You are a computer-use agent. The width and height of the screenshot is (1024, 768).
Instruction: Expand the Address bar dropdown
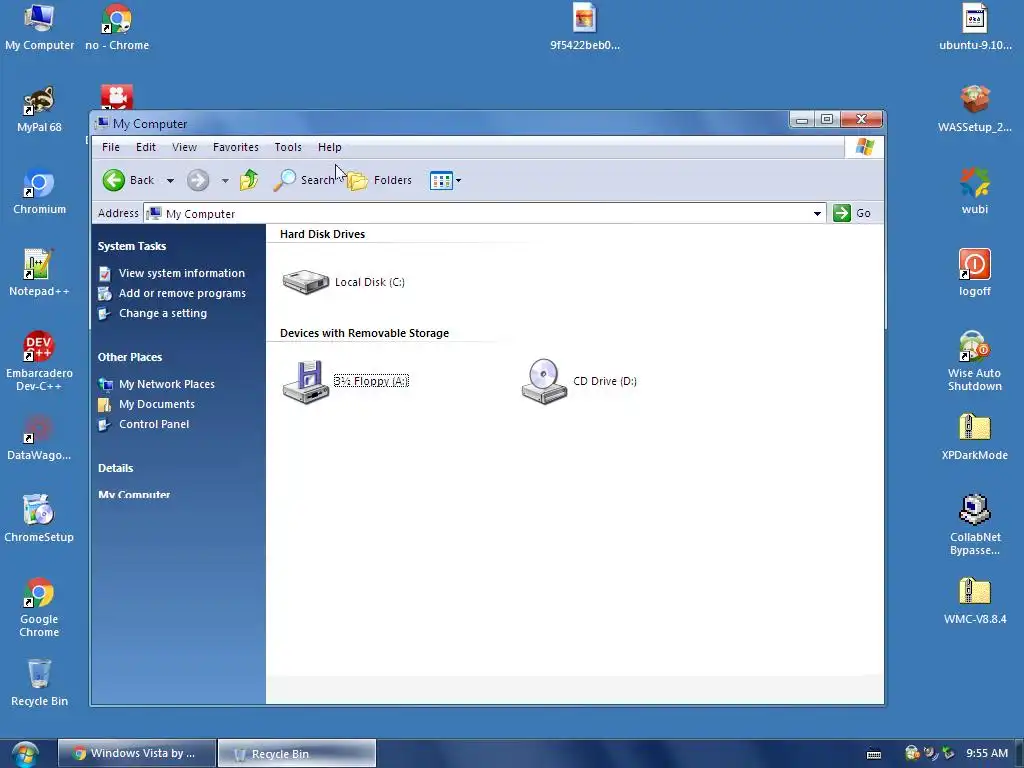click(x=817, y=214)
